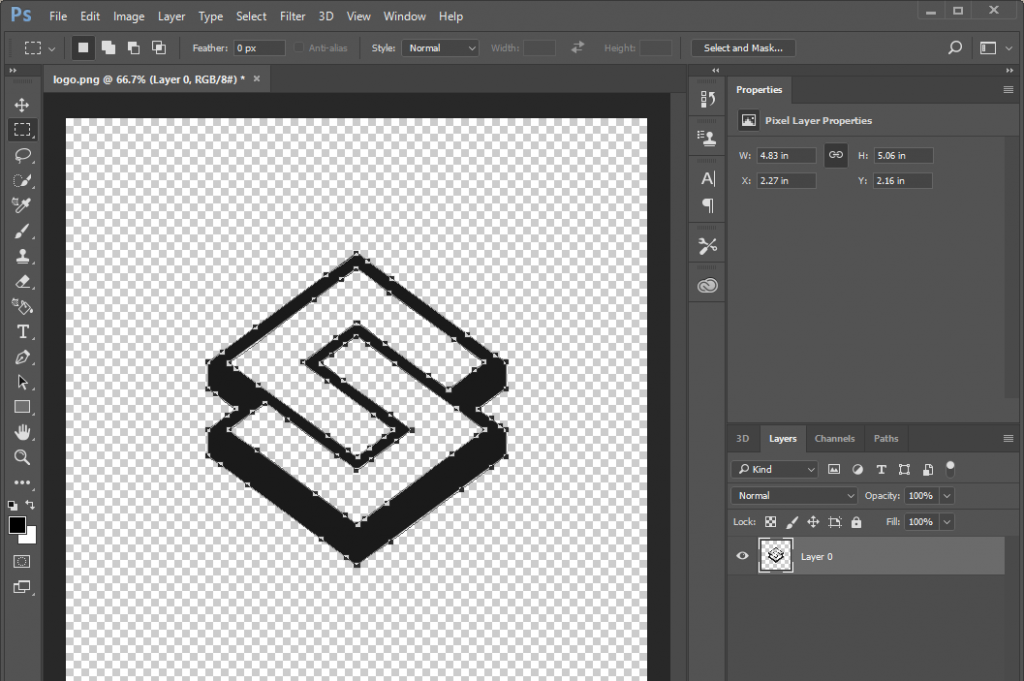Click the Select and Mask button
Viewport: 1024px width, 681px height.
click(x=742, y=48)
